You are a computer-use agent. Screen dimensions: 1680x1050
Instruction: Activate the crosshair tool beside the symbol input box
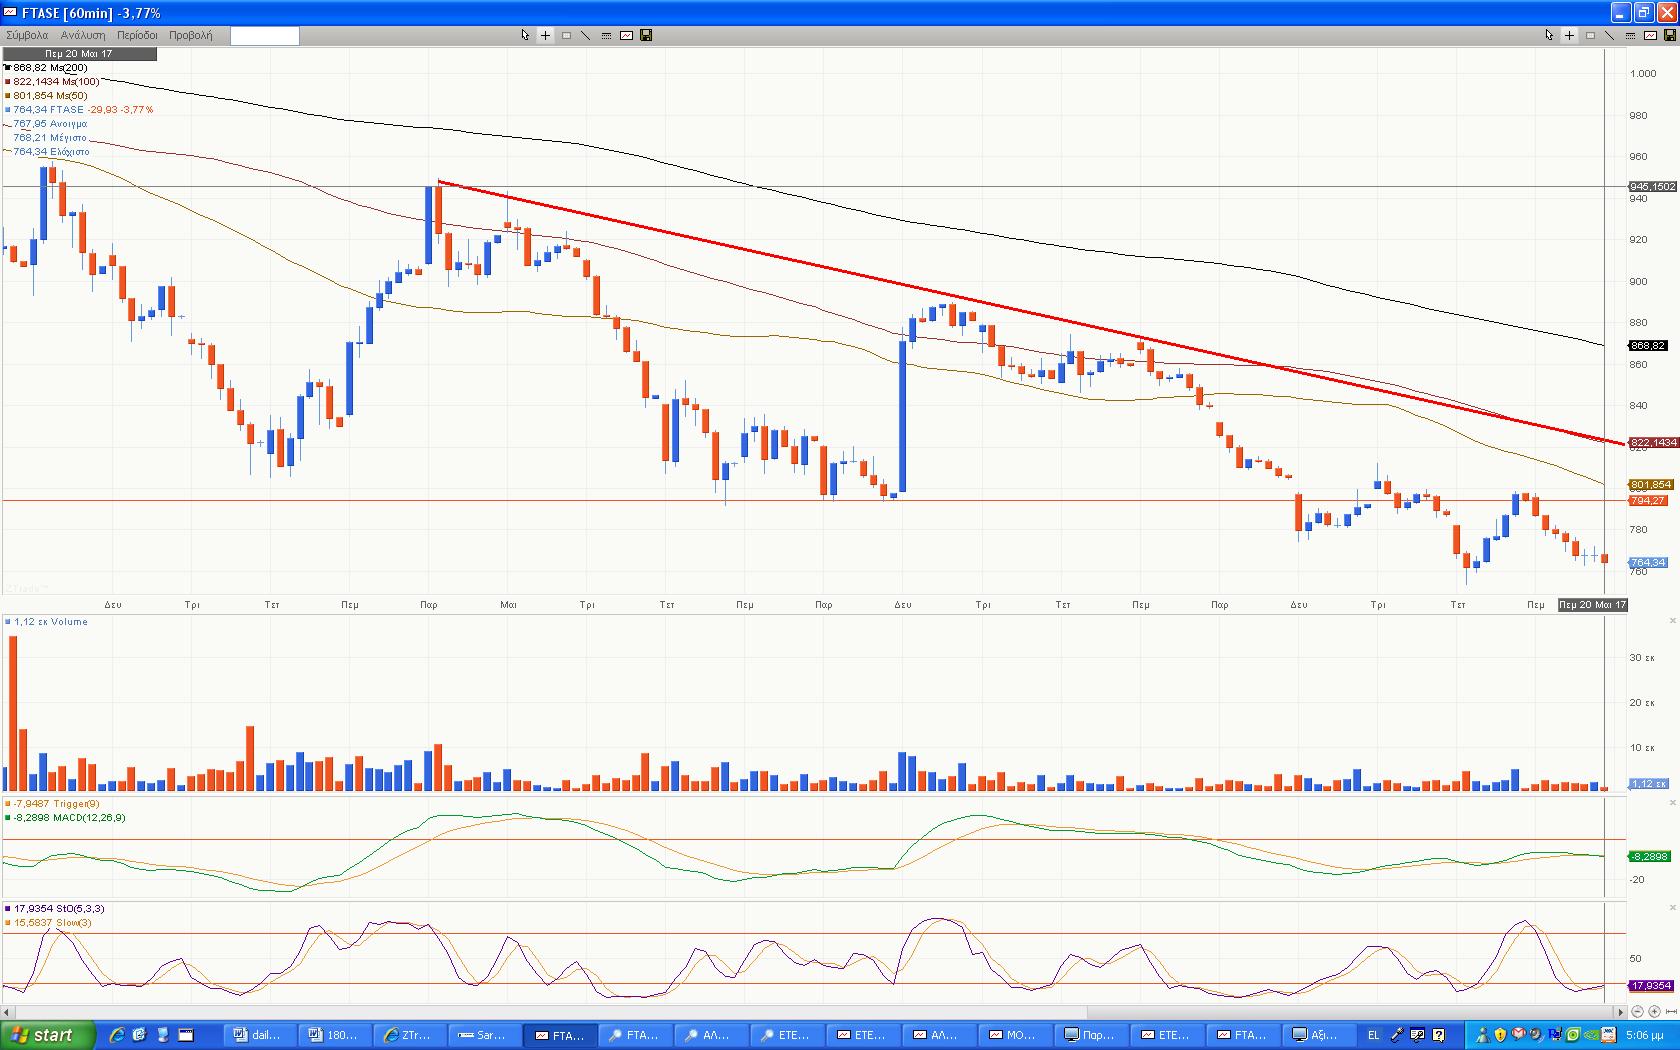[x=545, y=35]
